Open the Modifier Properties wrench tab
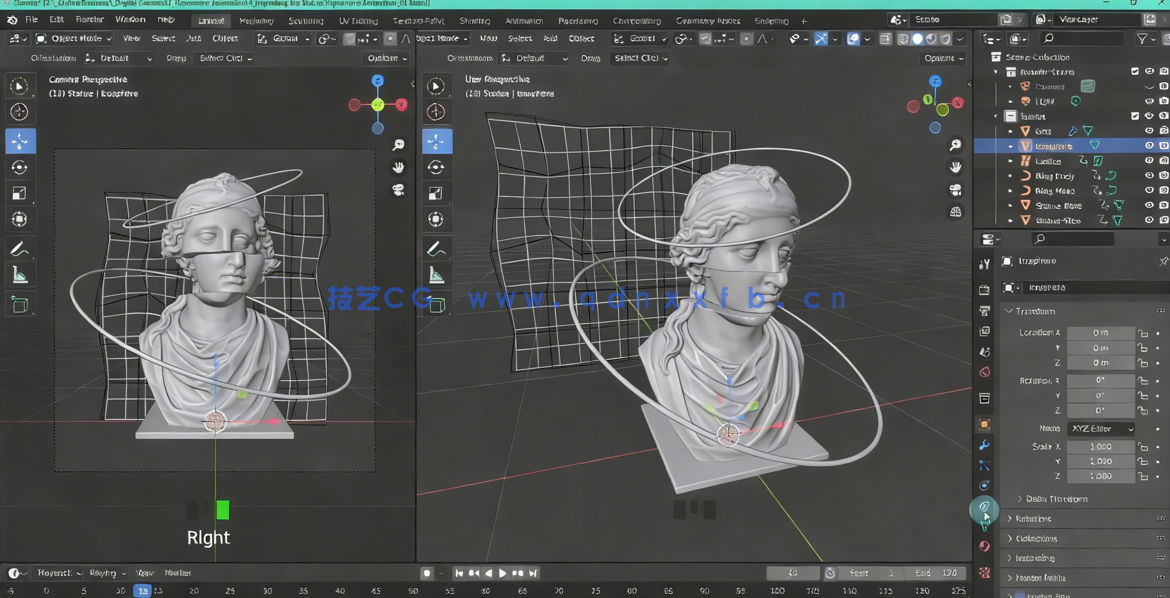The image size is (1170, 598). pyautogui.click(x=985, y=444)
